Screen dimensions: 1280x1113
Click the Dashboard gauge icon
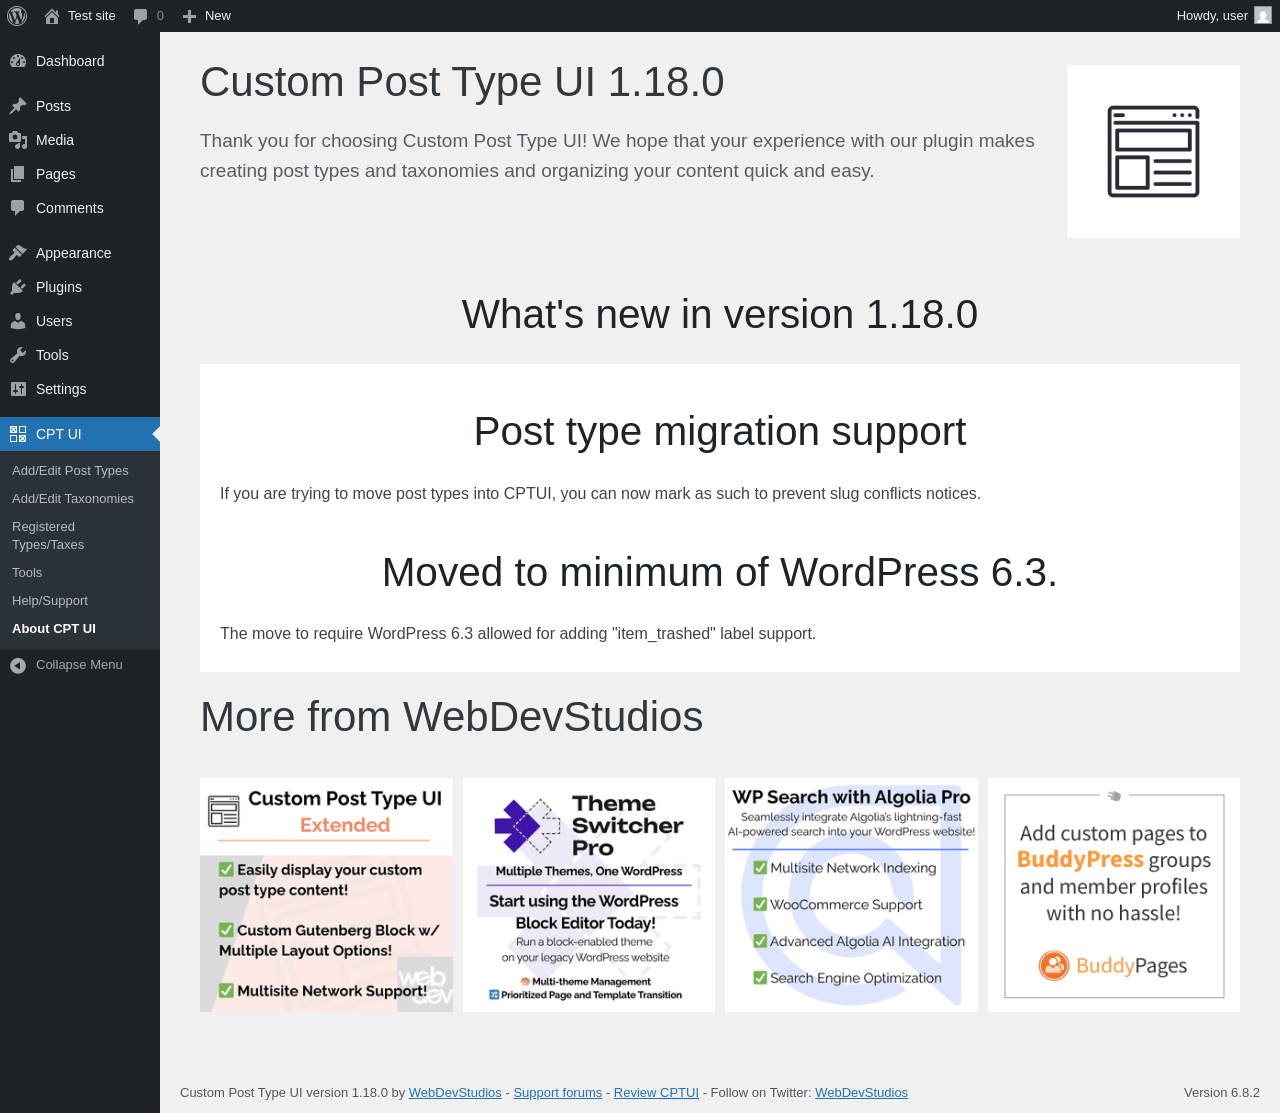coord(18,61)
